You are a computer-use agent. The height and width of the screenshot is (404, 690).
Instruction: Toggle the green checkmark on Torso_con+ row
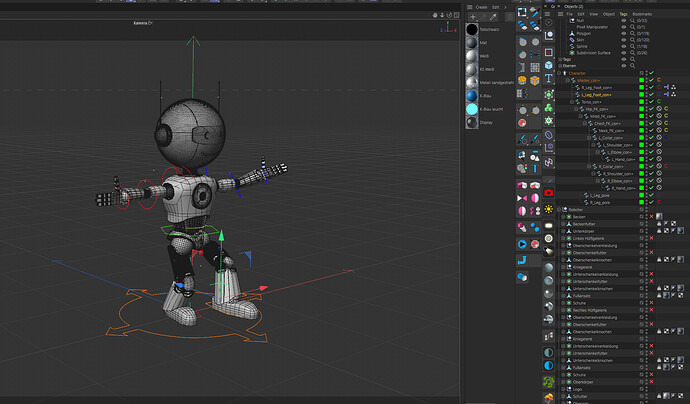652,102
